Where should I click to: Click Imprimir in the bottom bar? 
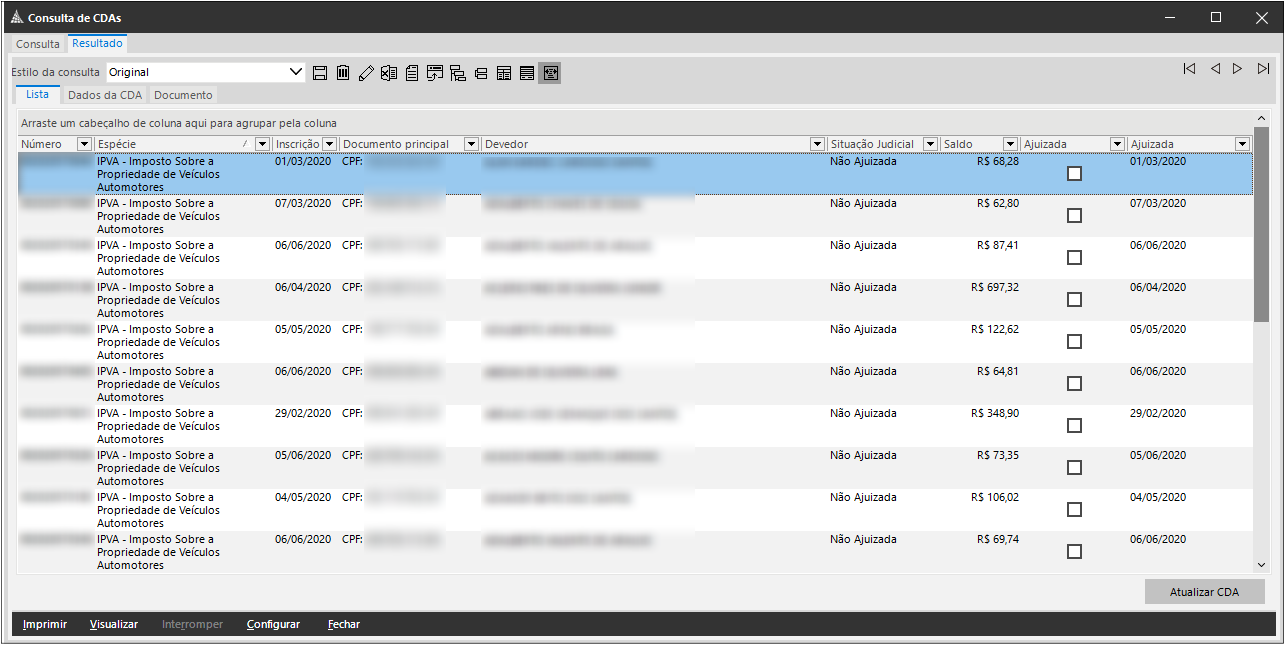[45, 624]
